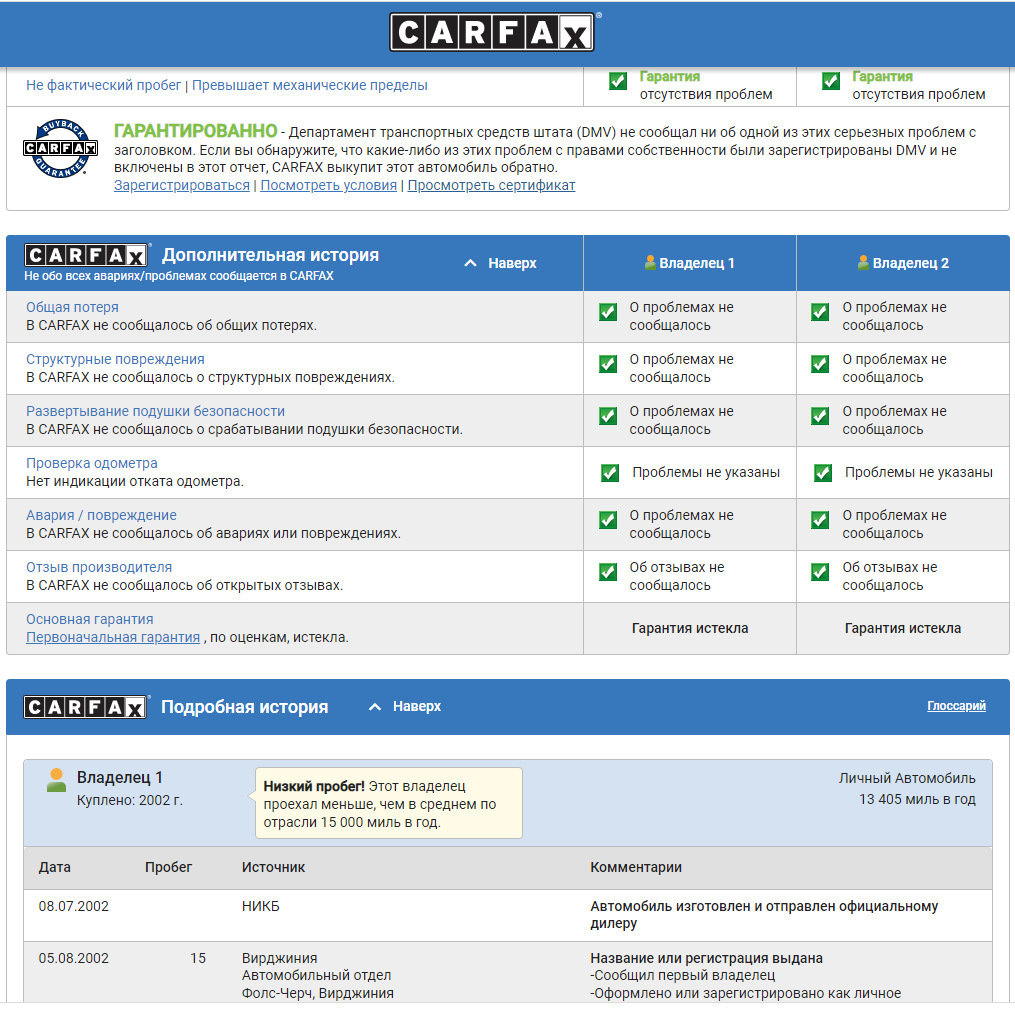This screenshot has width=1015, height=1009.
Task: Click the date 08.07.2002
Action: point(74,906)
